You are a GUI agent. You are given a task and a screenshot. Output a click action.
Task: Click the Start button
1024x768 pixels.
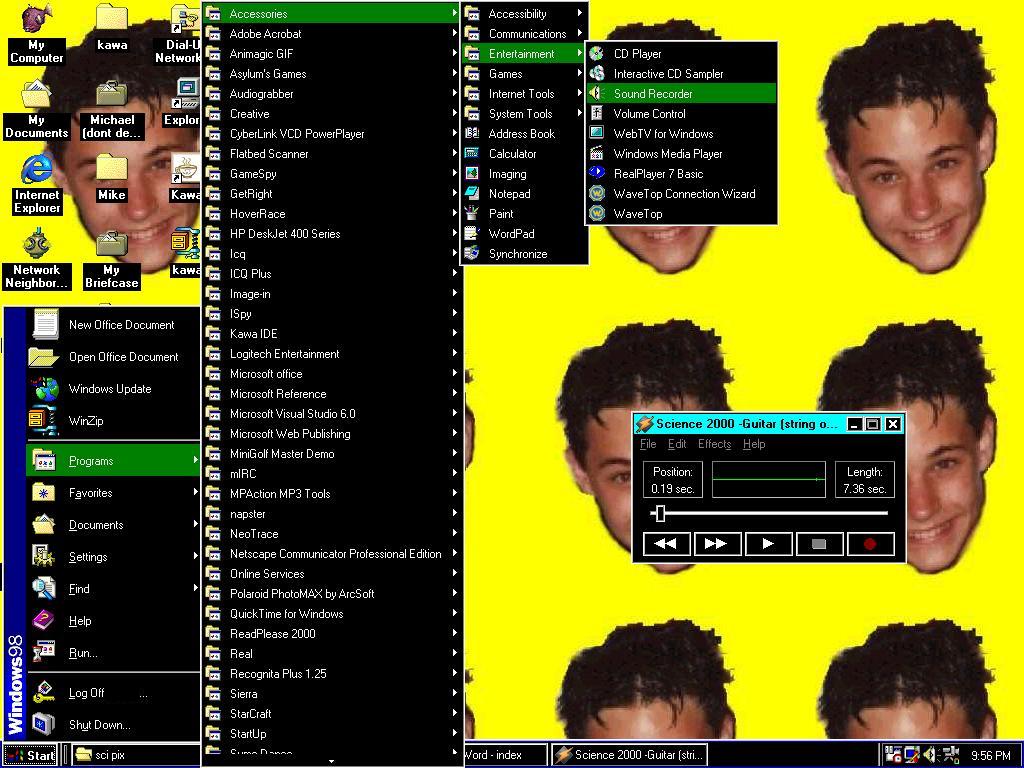(30, 755)
